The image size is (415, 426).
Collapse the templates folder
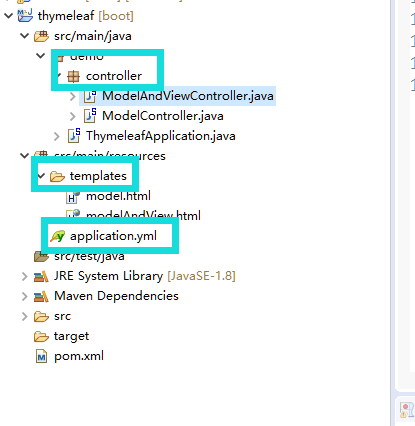(41, 176)
